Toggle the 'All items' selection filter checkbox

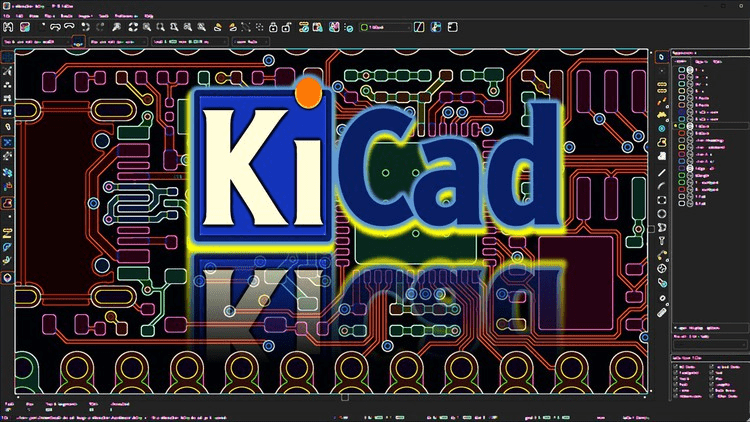pos(673,367)
